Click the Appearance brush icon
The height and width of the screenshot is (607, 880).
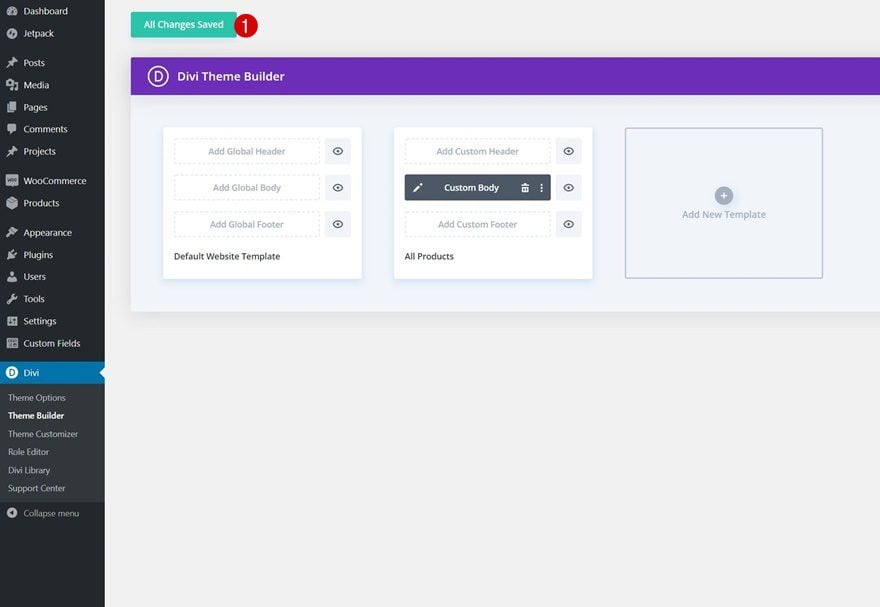click(x=12, y=232)
